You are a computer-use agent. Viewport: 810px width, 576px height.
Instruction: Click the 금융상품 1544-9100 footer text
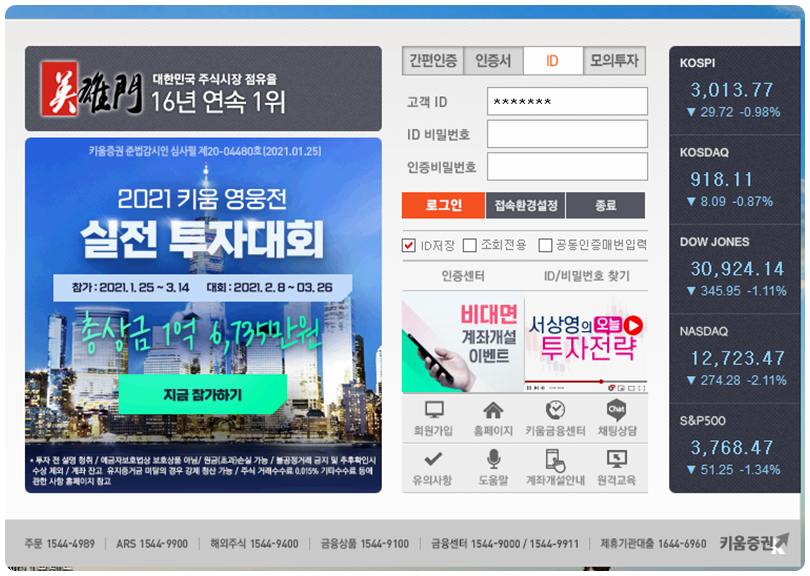click(x=365, y=543)
